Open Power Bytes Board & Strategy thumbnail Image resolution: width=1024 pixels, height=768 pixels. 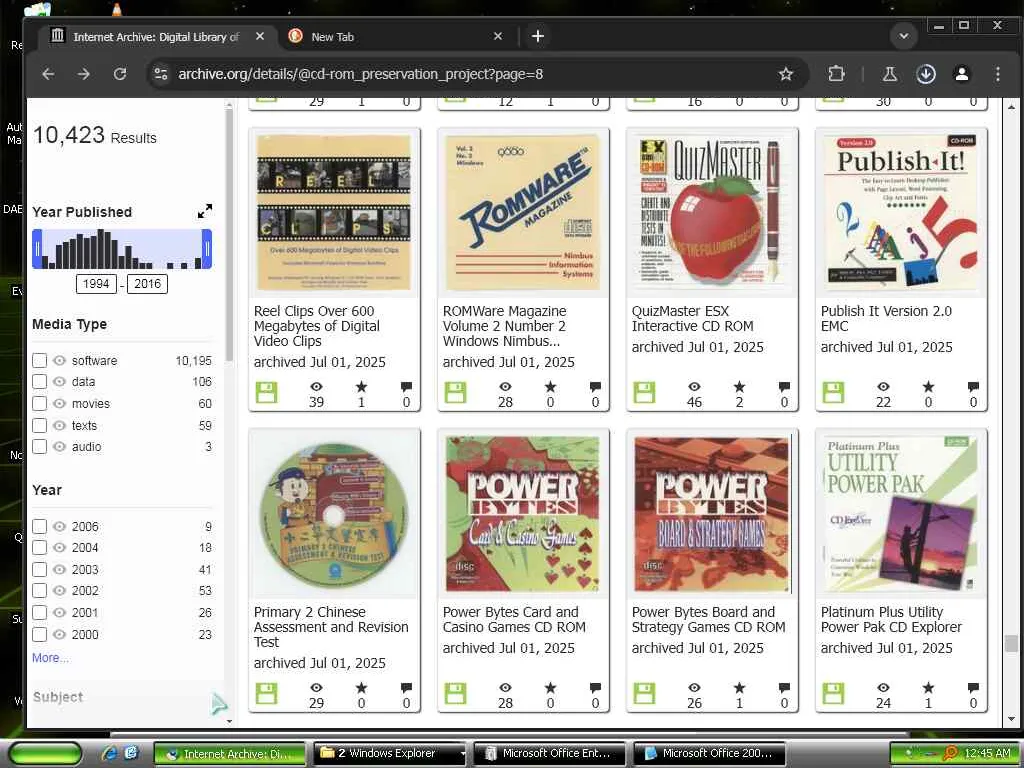[x=712, y=514]
